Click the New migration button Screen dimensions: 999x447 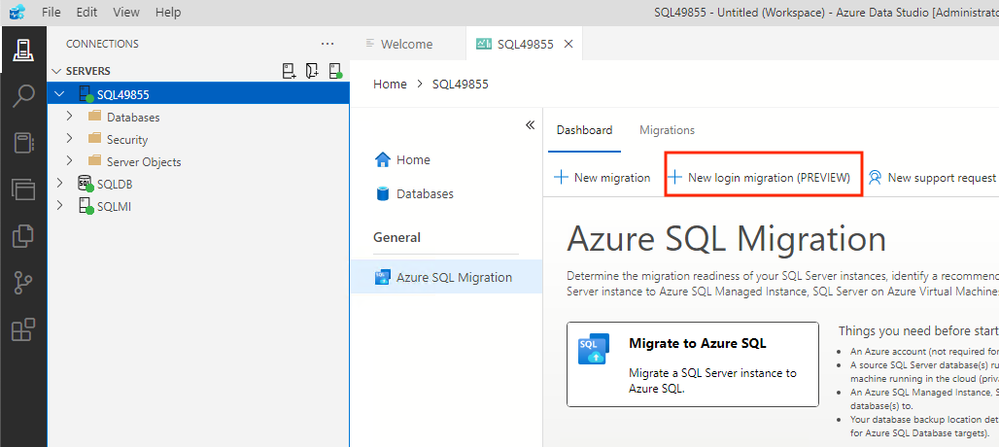(602, 178)
